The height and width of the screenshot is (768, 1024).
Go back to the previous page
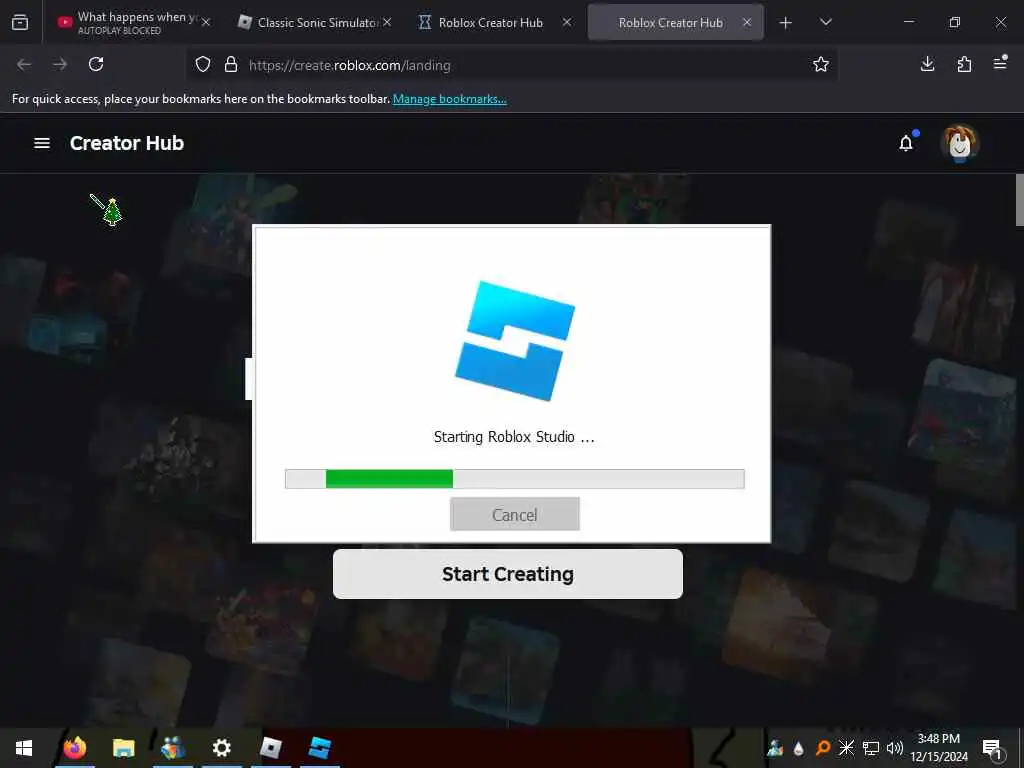click(x=24, y=64)
